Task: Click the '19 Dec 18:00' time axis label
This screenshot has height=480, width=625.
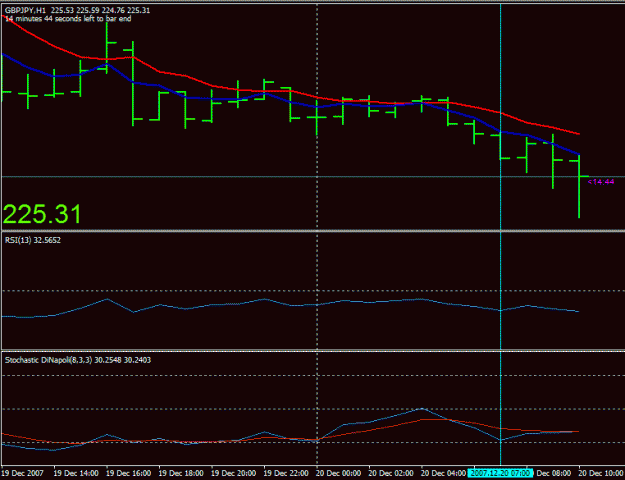Action: (x=182, y=473)
